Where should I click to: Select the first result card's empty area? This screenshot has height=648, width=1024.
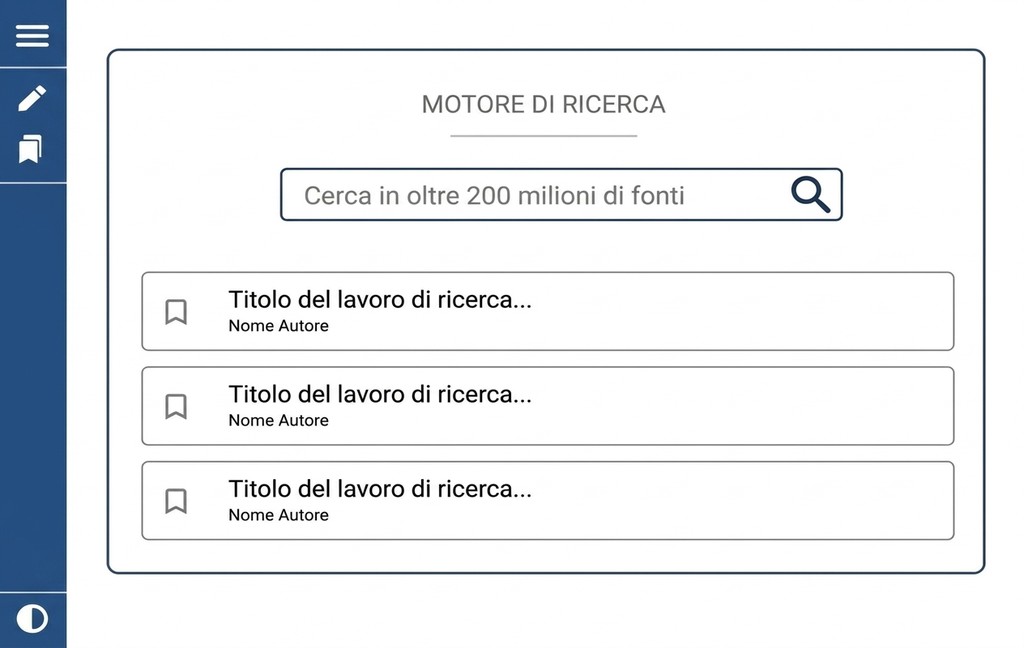click(738, 312)
